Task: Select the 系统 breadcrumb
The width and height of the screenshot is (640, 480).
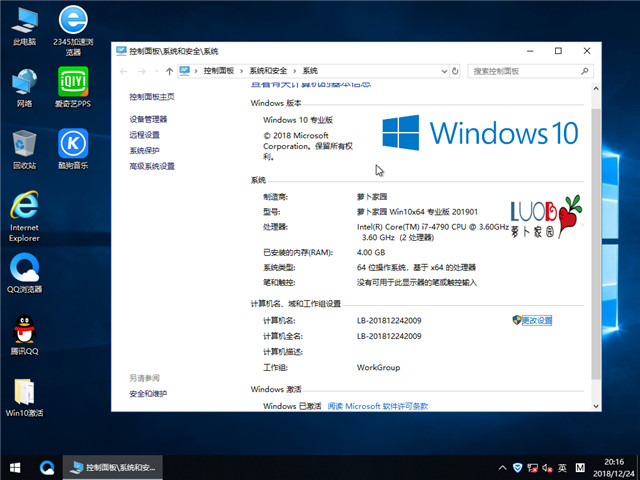Action: [x=310, y=71]
